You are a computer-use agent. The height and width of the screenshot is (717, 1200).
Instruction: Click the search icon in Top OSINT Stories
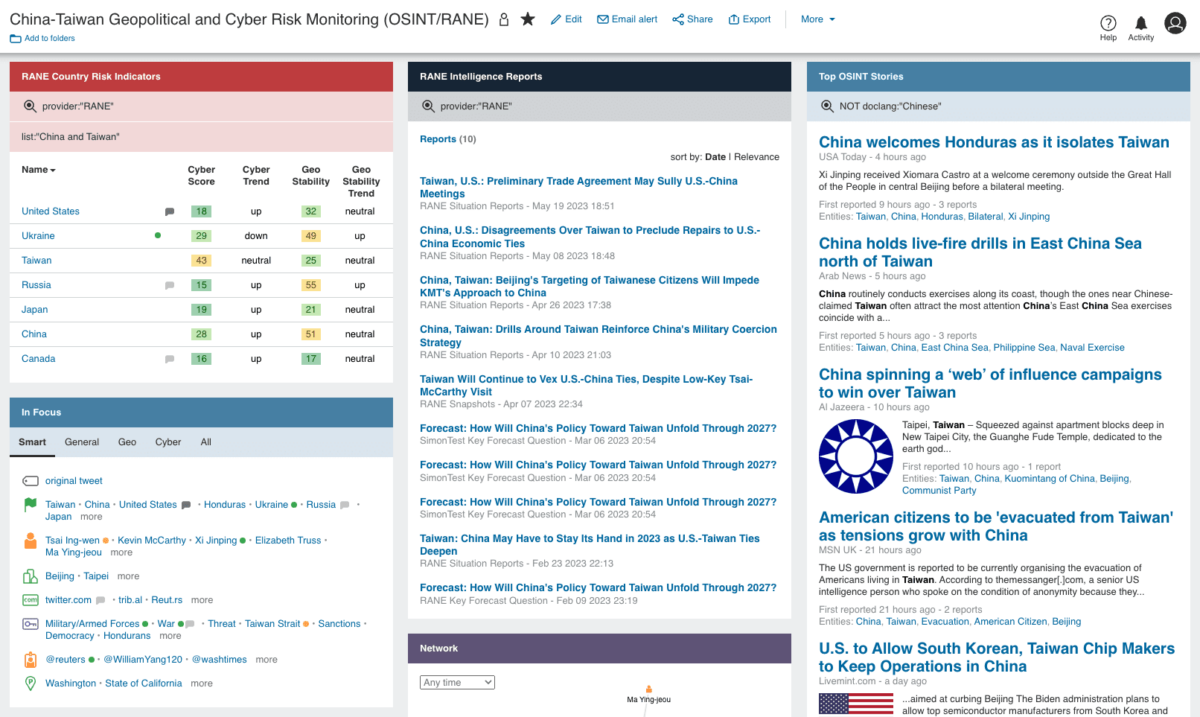827,106
